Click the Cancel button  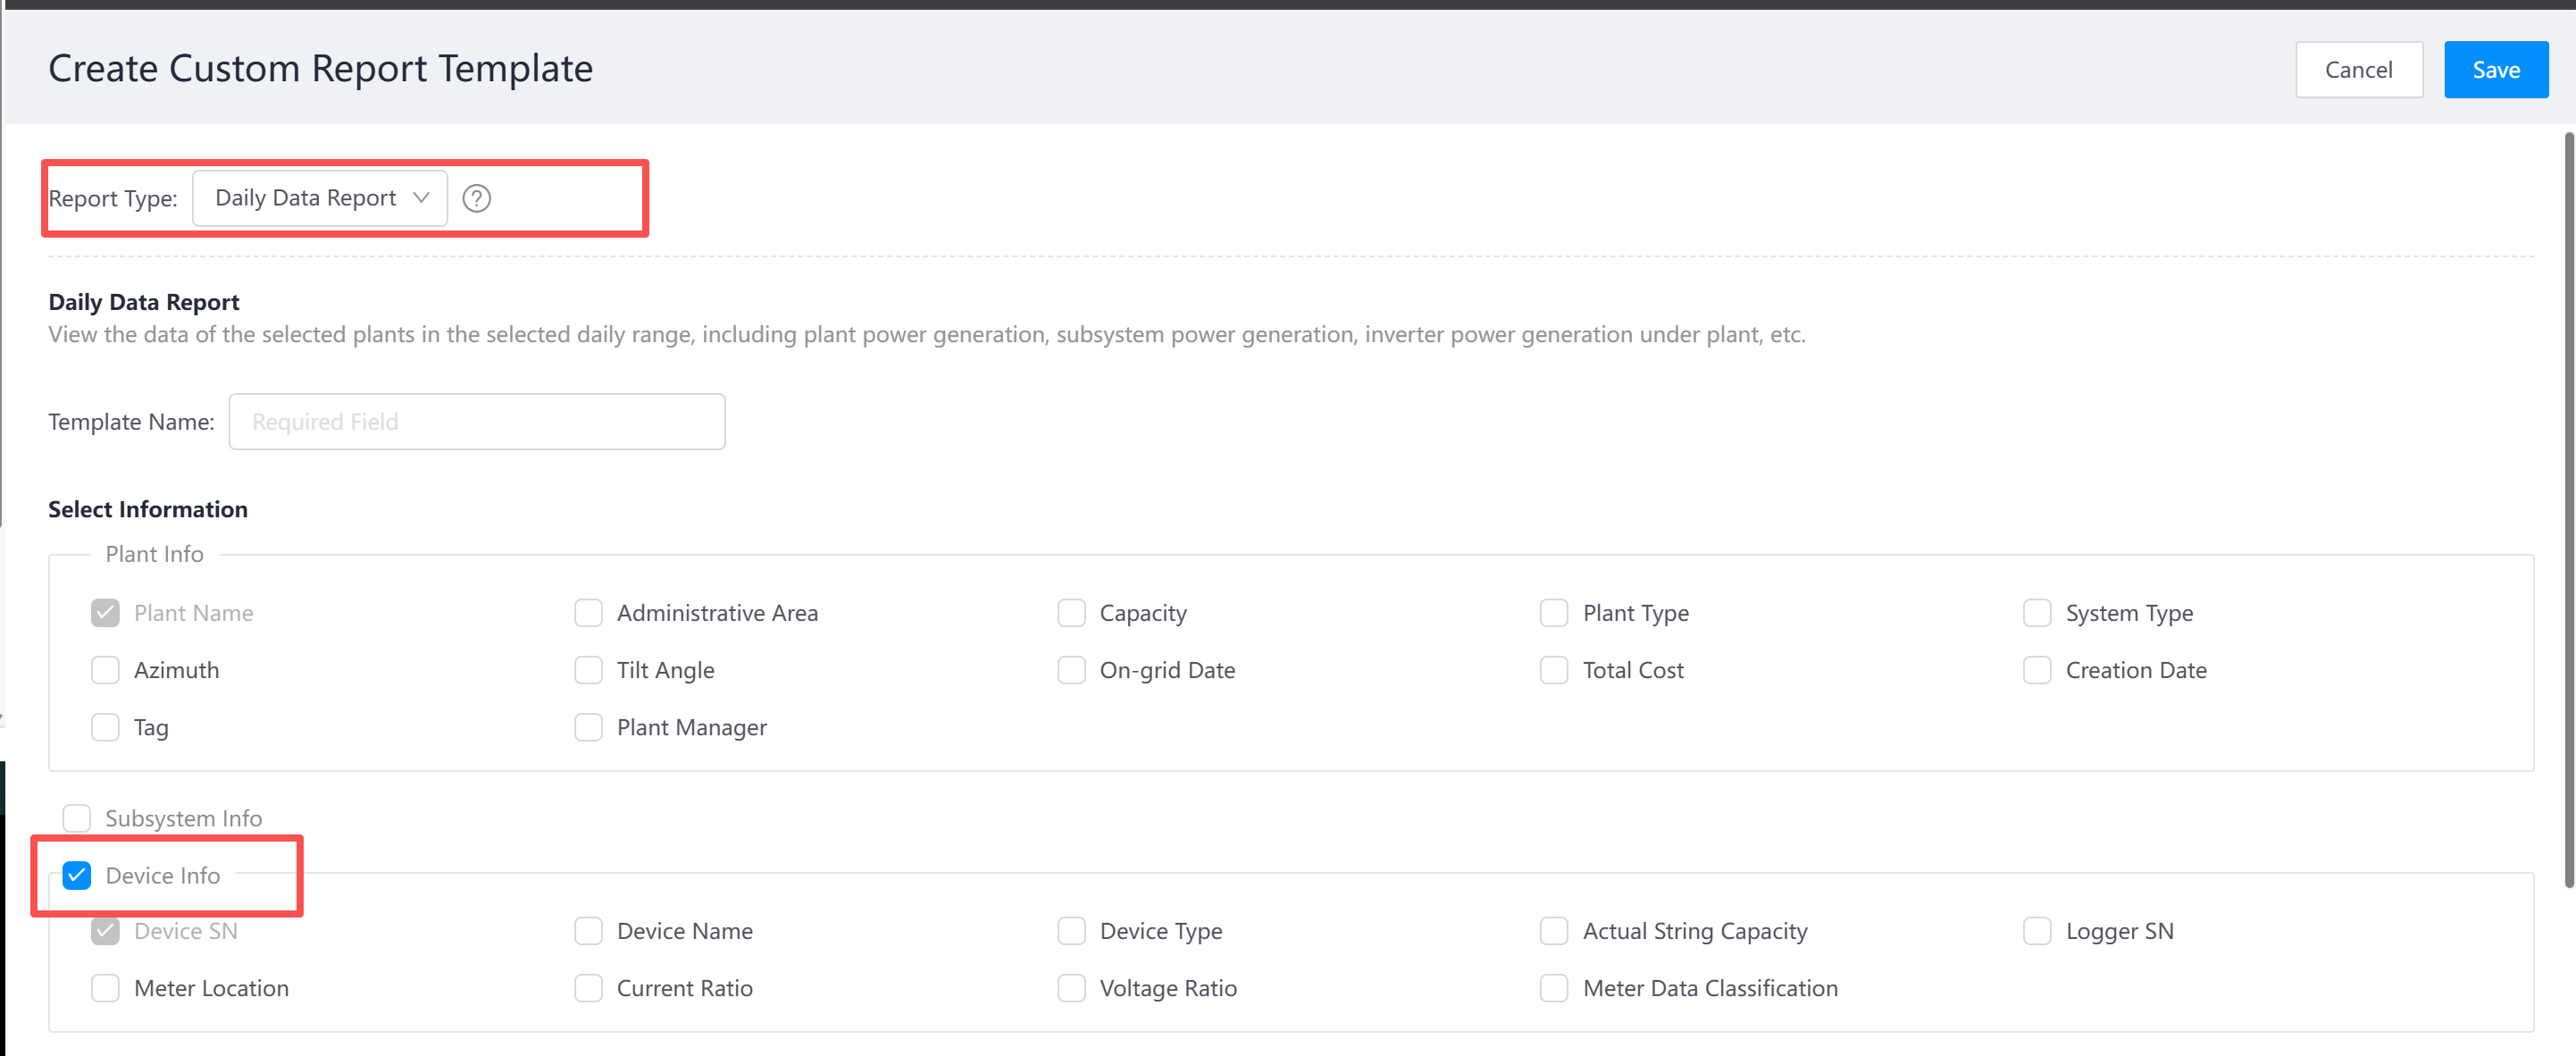click(x=2358, y=70)
